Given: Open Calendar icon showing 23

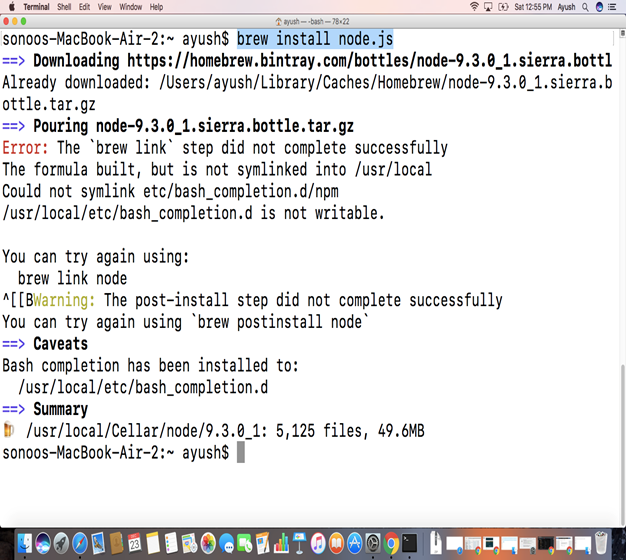Looking at the screenshot, I should 135,544.
